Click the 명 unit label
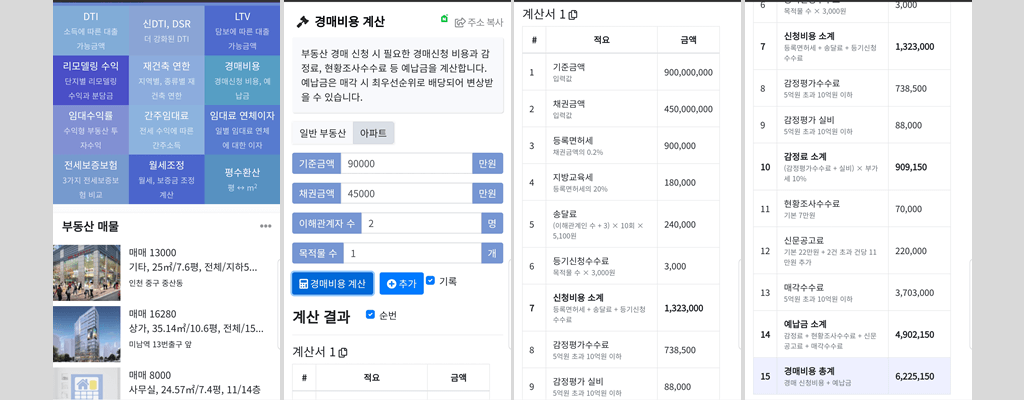Image resolution: width=1024 pixels, height=400 pixels. click(x=492, y=224)
